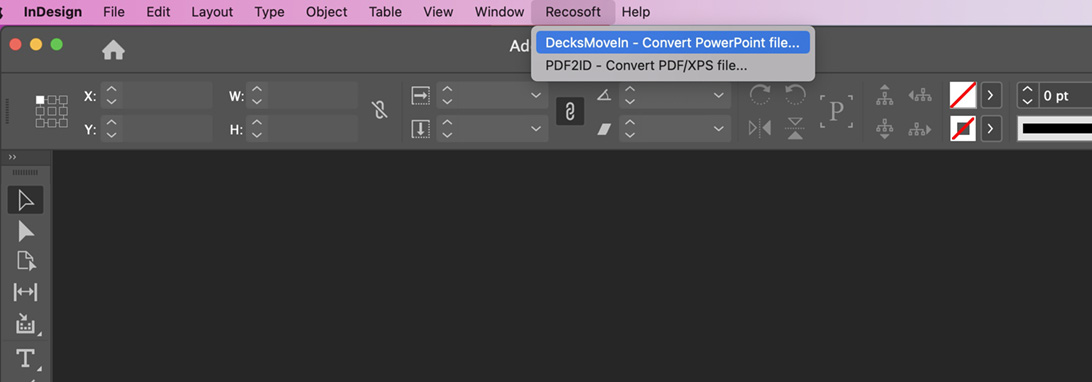
Task: Click Select Next Object icon
Action: (x=920, y=129)
